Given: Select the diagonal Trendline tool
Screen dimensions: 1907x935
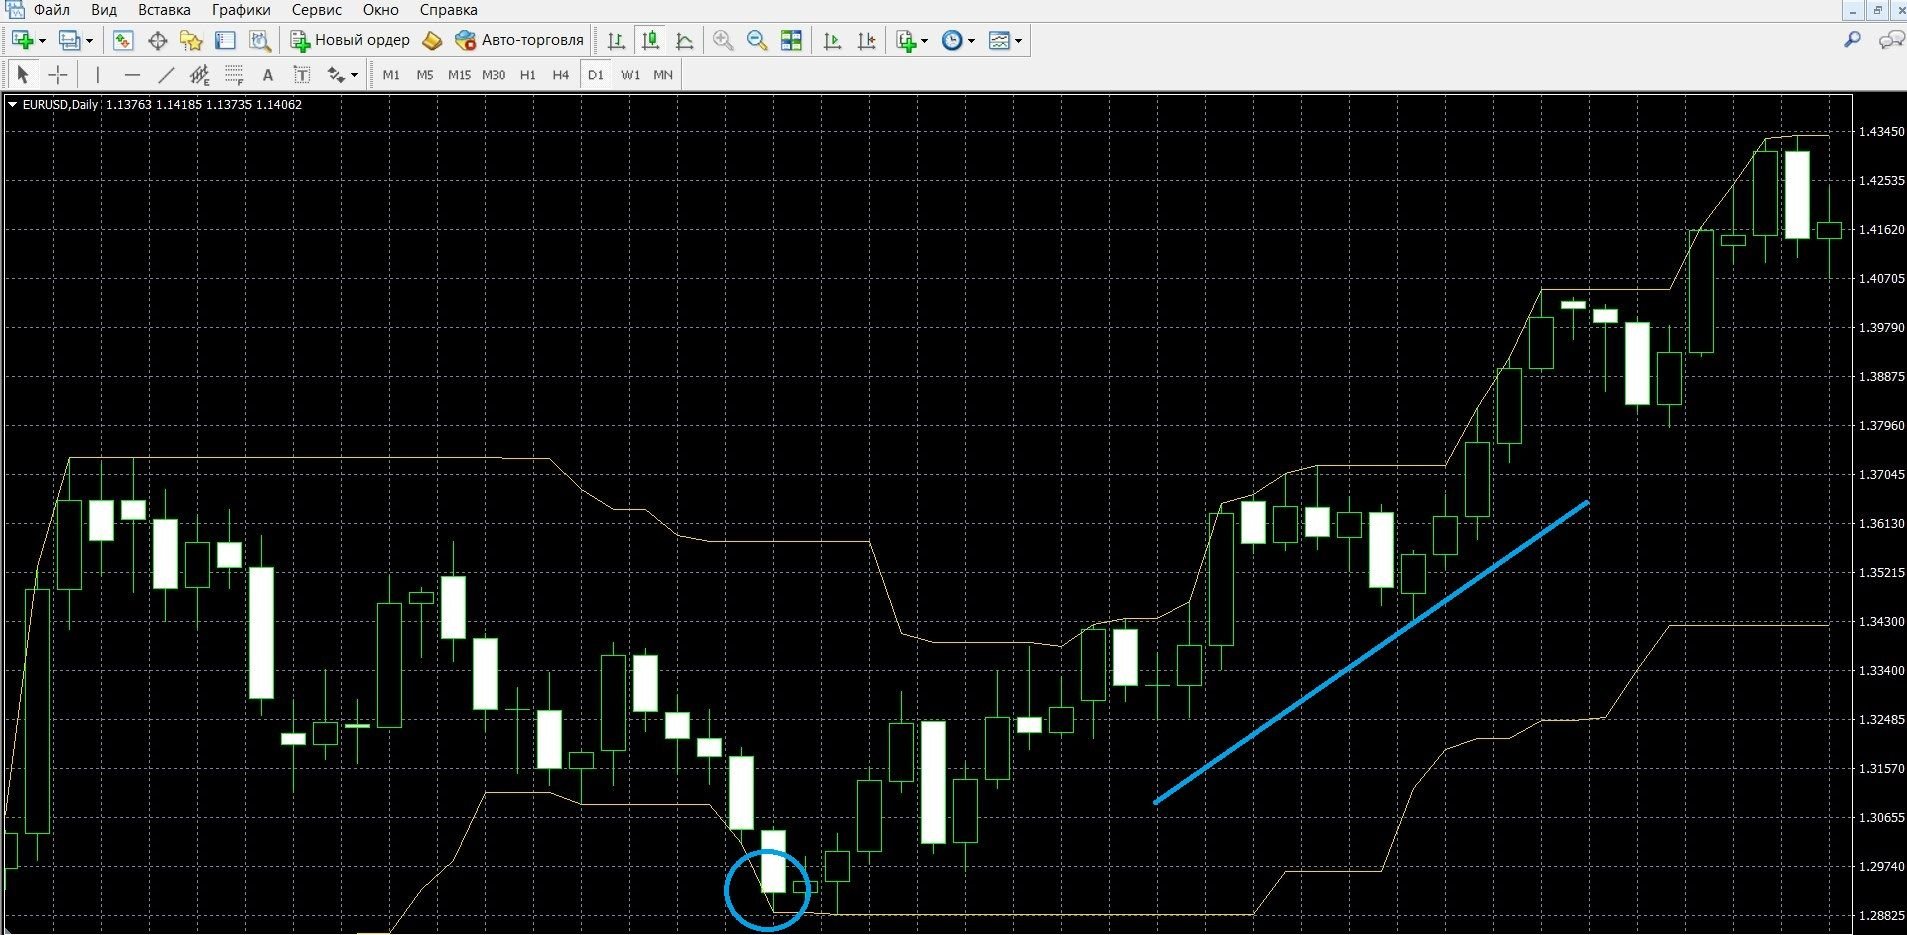Looking at the screenshot, I should 166,75.
